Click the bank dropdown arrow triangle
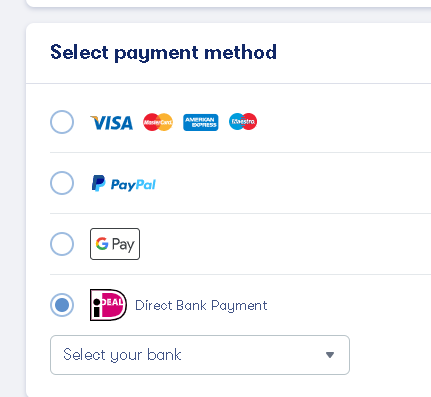 [330, 355]
